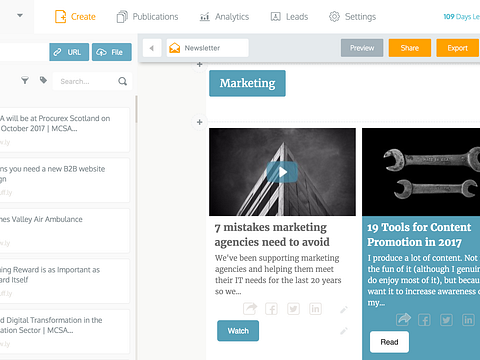
Task: Click the 7 mistakes article description
Action: (278, 274)
